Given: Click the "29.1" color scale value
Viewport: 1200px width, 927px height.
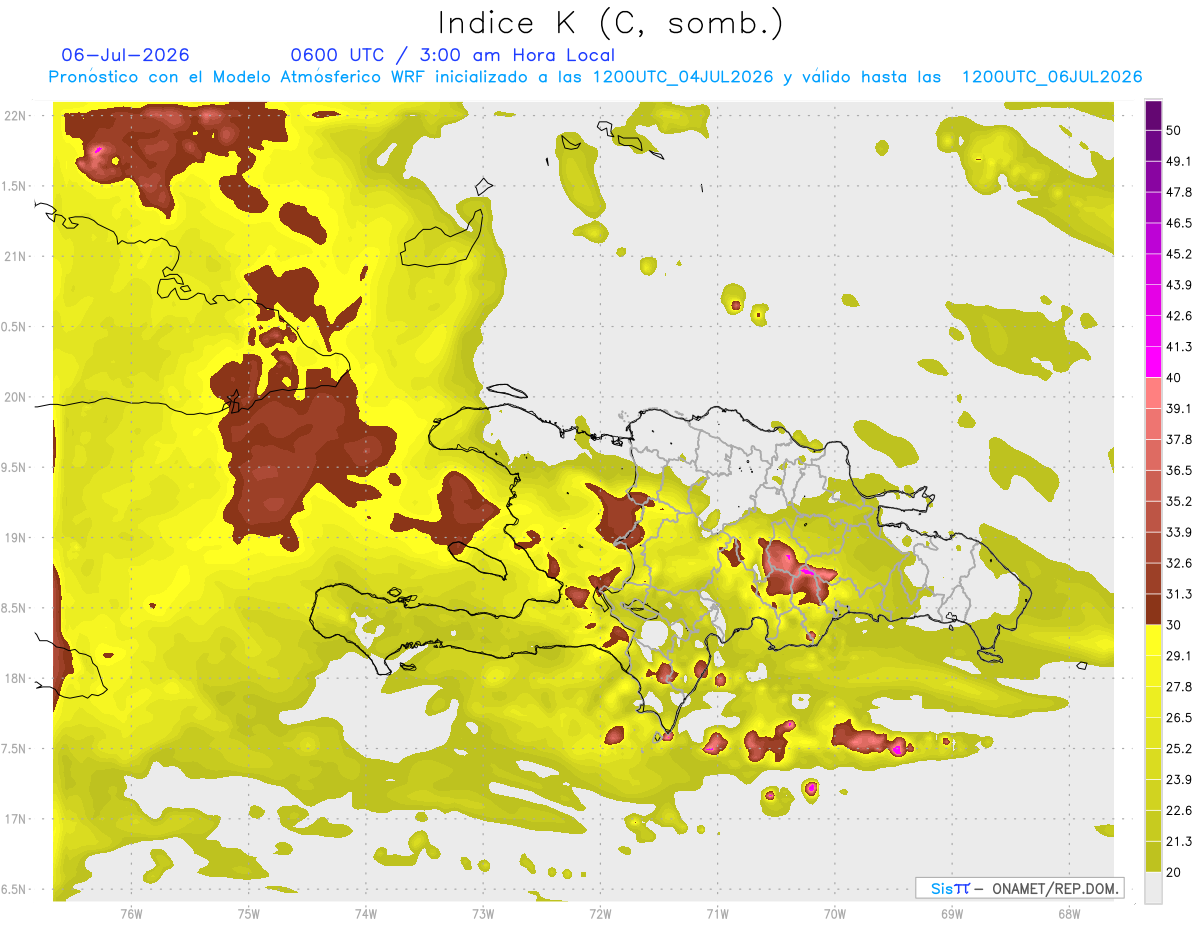Looking at the screenshot, I should pyautogui.click(x=1178, y=656).
